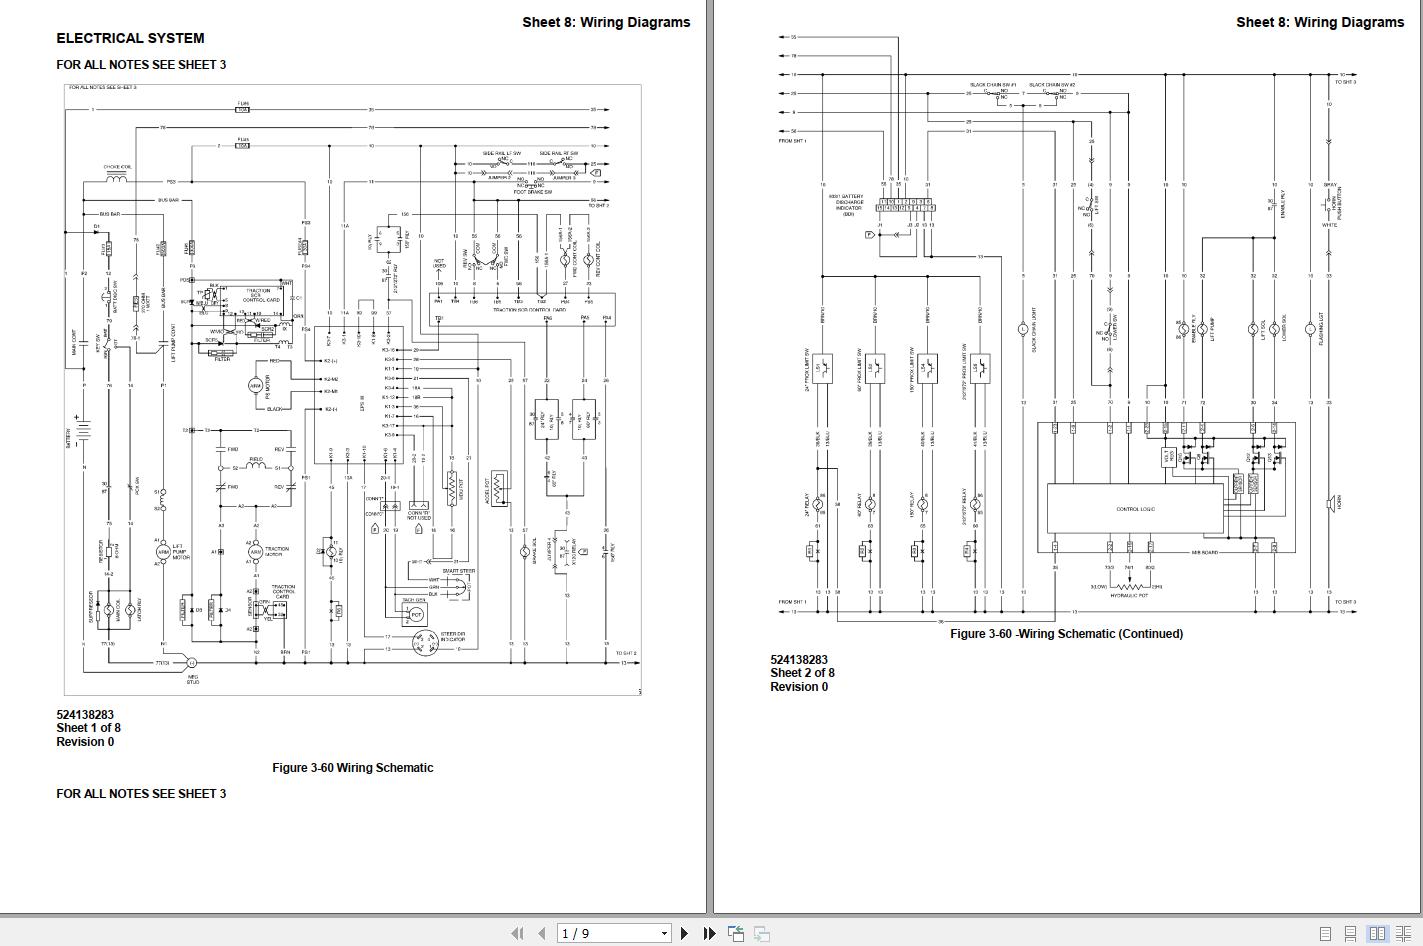The height and width of the screenshot is (946, 1423).
Task: Select the left page 'Revision 0' text
Action: coord(85,742)
